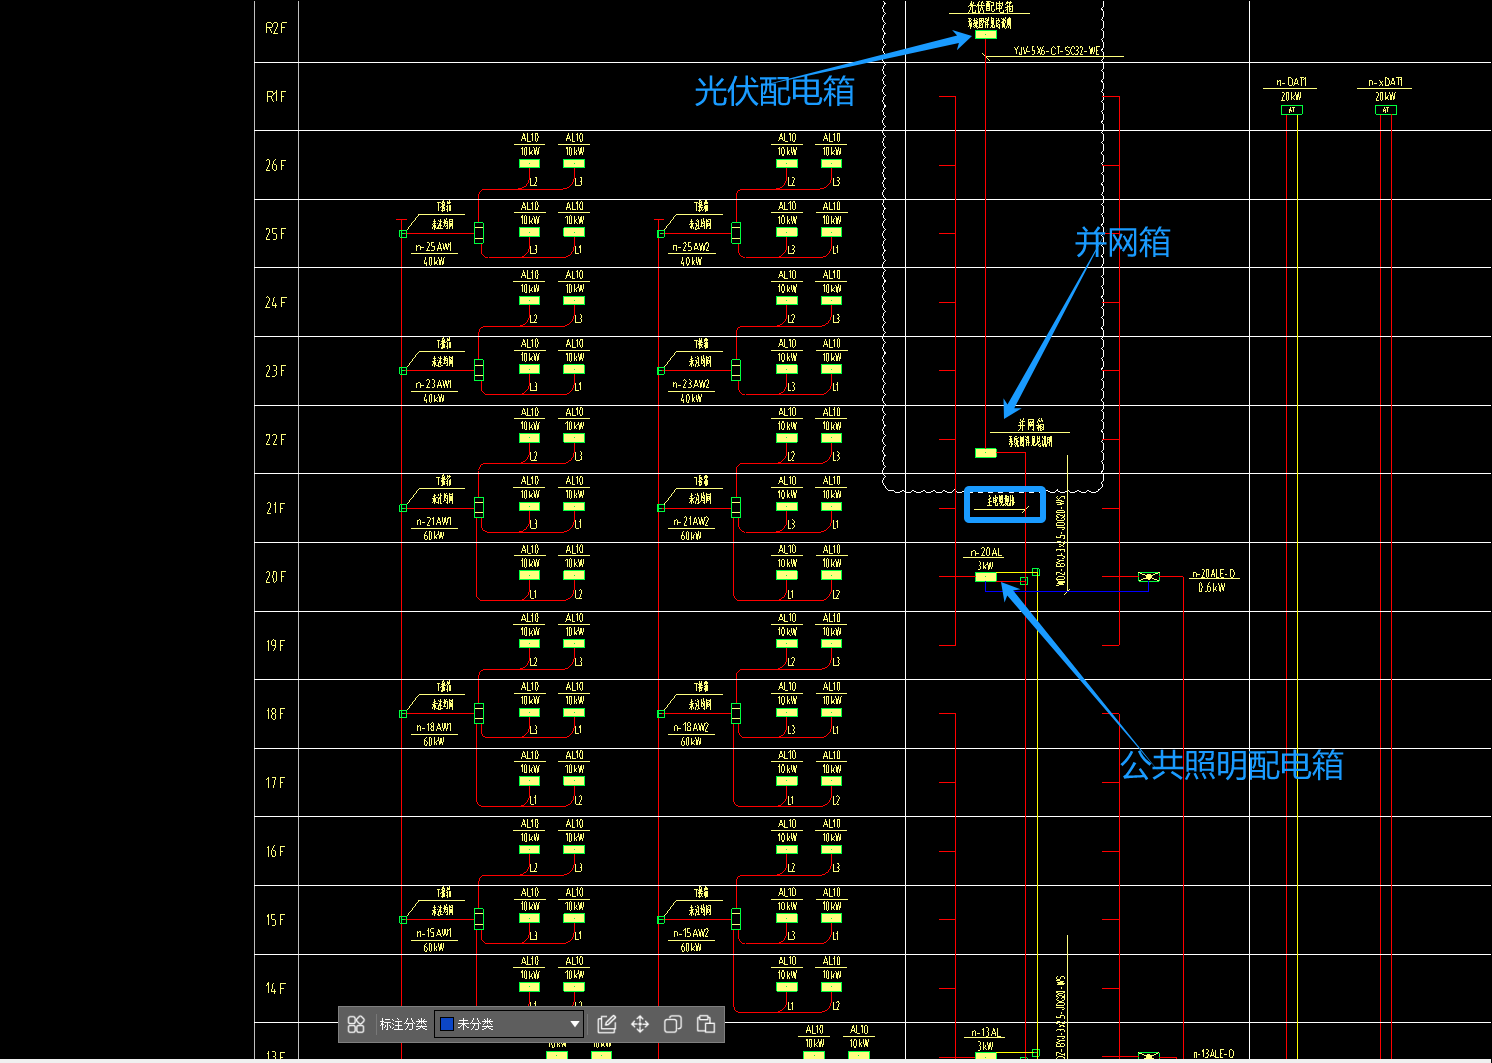Select the 15F floor label
This screenshot has height=1063, width=1492.
point(276,920)
